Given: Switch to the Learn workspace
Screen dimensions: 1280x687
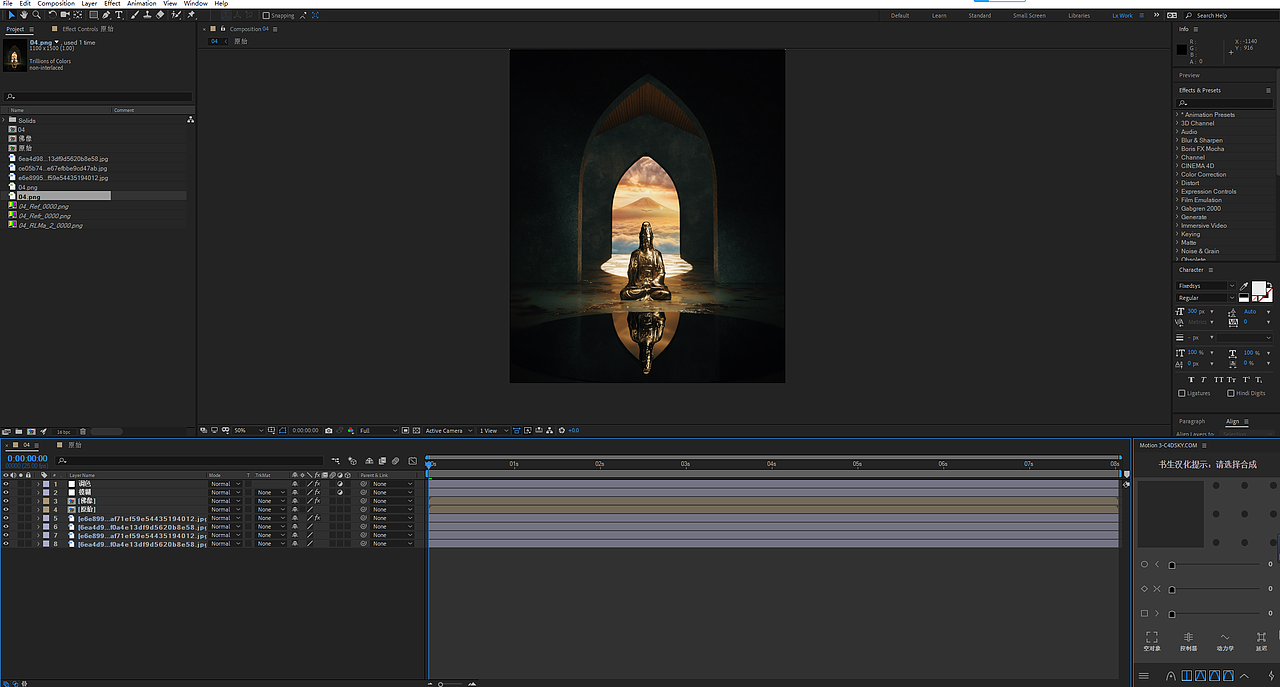Looking at the screenshot, I should click(x=939, y=15).
